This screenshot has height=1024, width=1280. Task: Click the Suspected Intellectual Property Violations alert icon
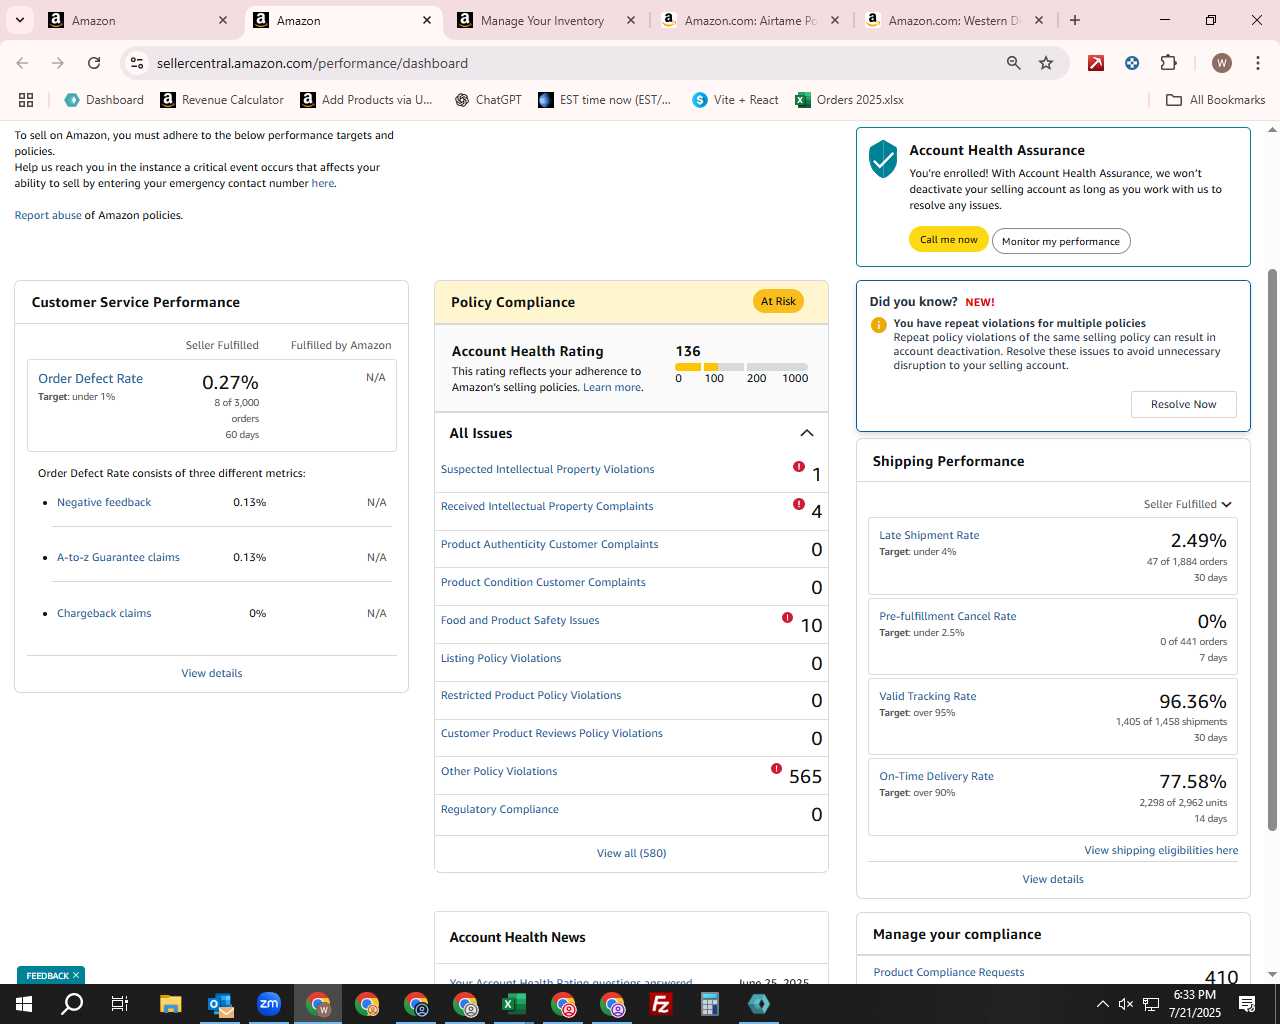798,467
